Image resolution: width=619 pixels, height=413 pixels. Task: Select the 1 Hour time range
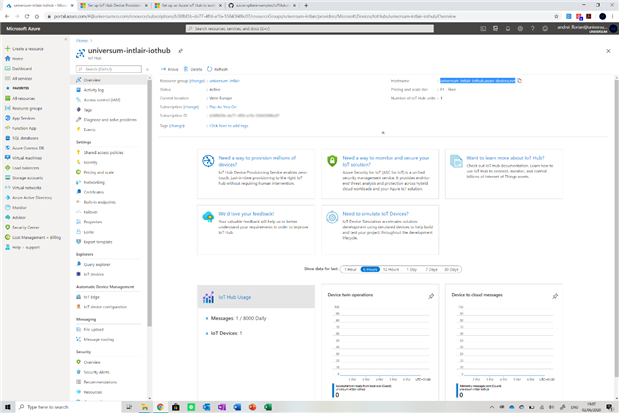pos(350,269)
